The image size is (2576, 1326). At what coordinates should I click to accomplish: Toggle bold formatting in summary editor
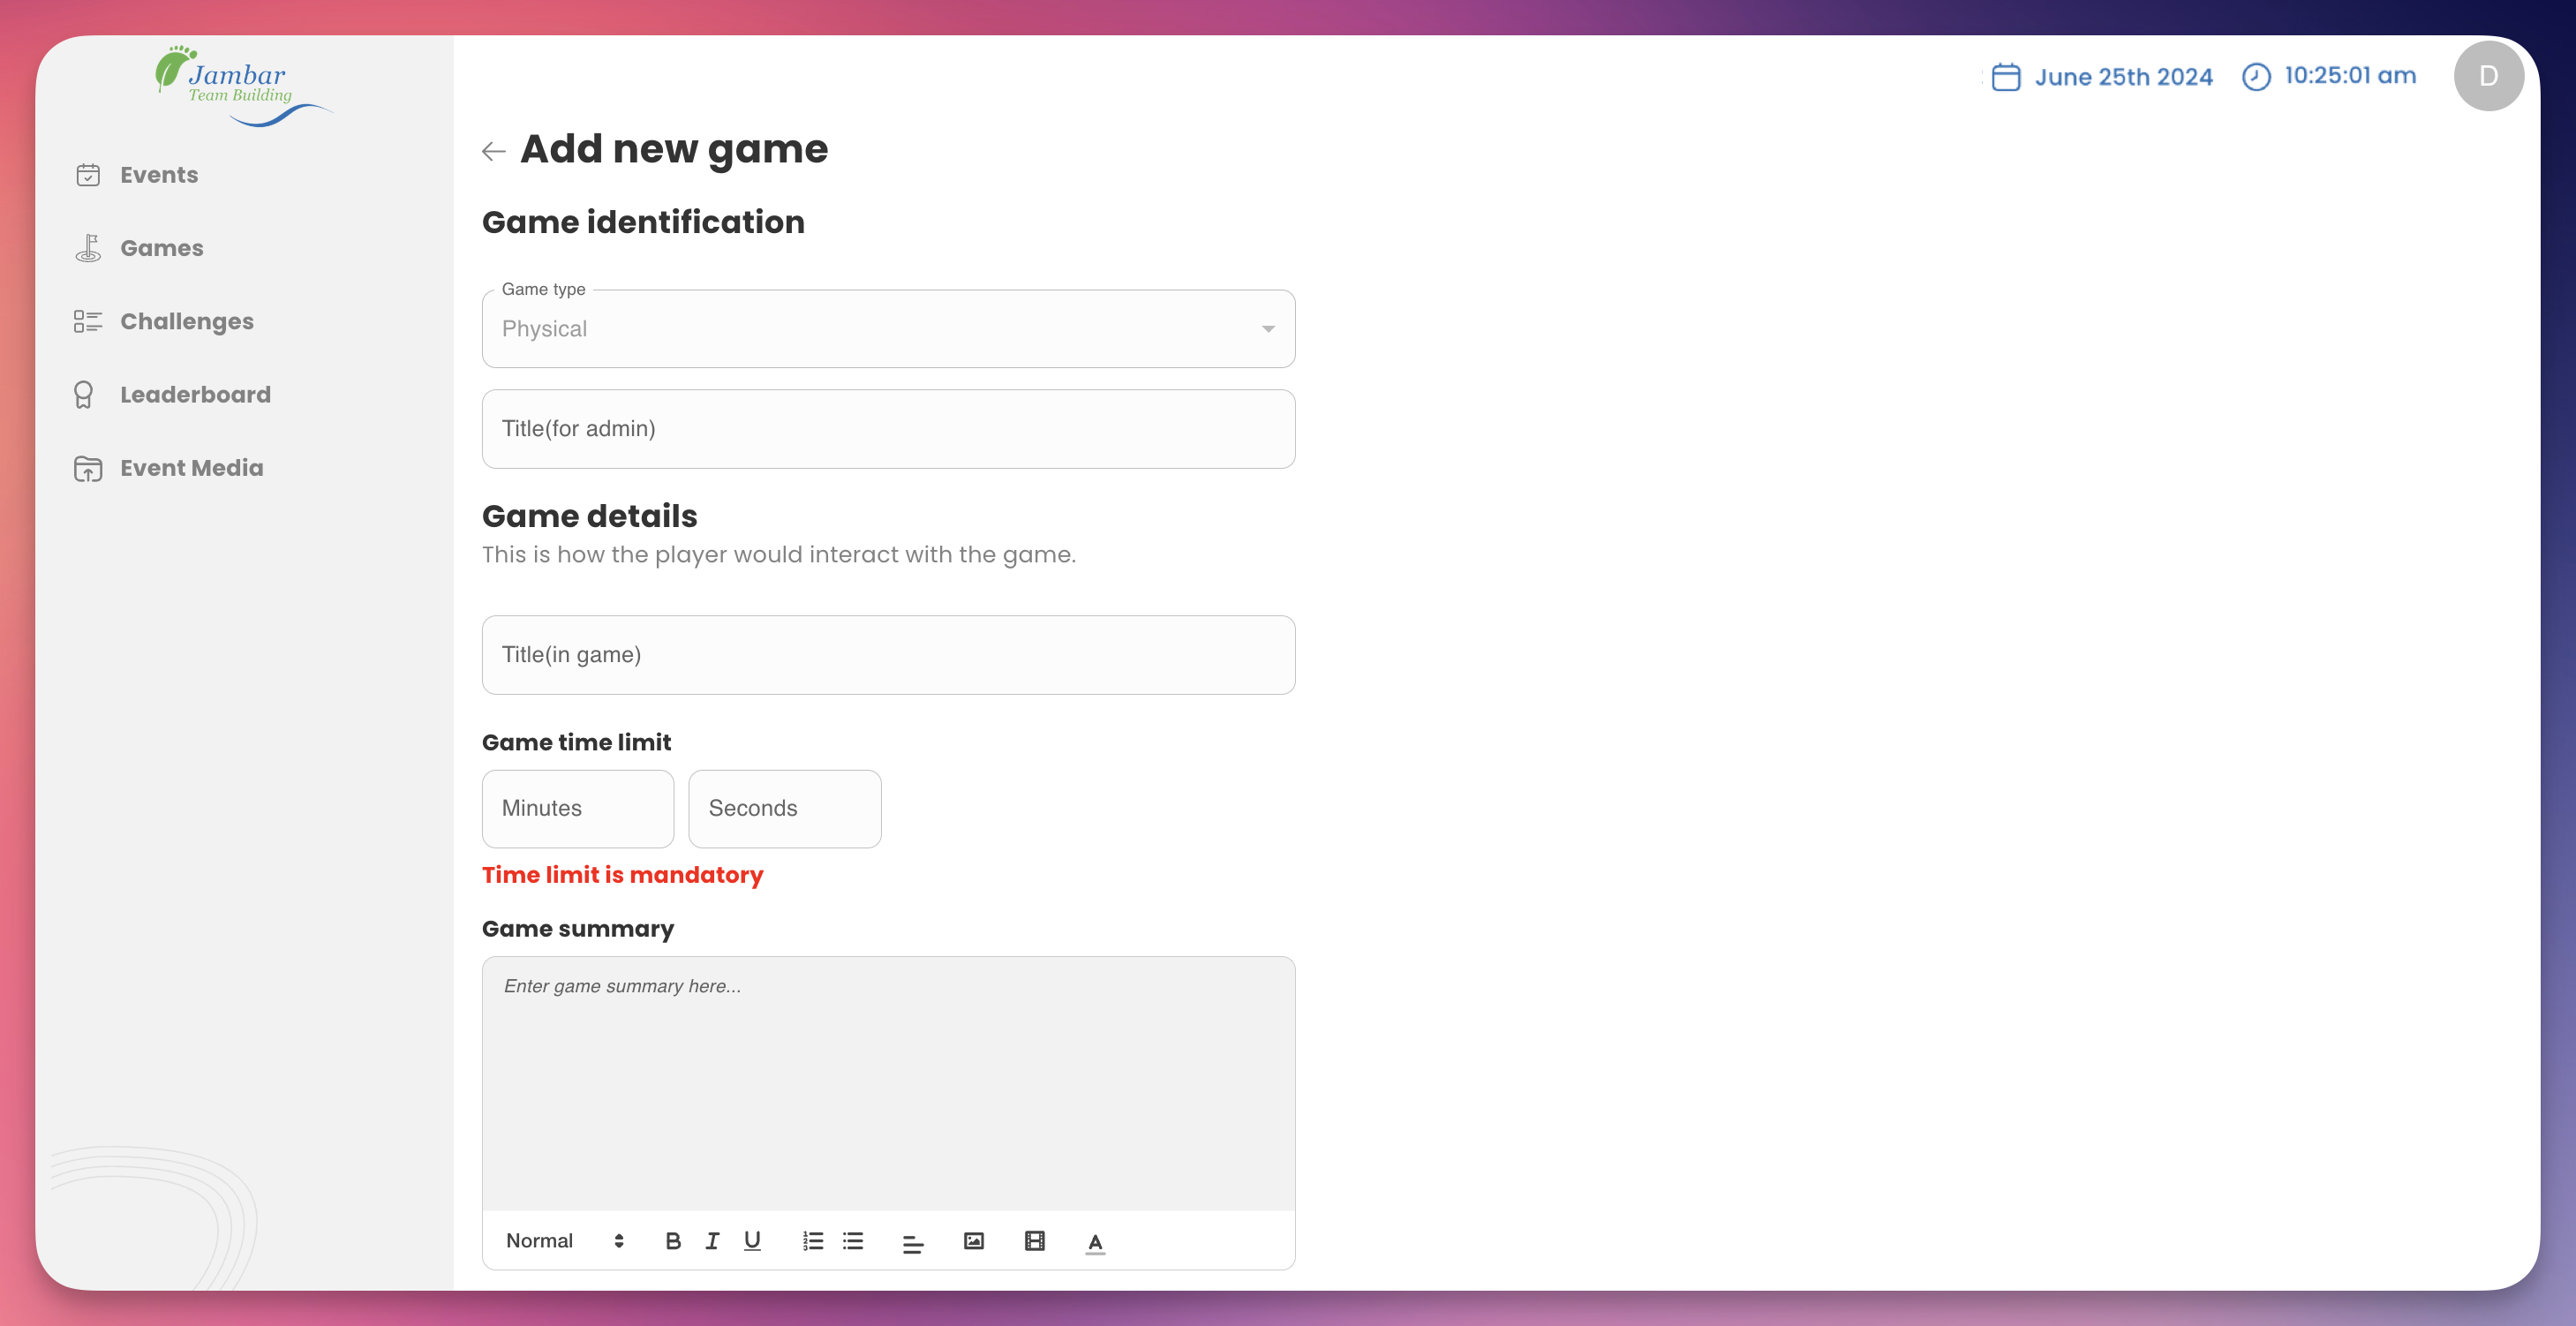coord(673,1241)
